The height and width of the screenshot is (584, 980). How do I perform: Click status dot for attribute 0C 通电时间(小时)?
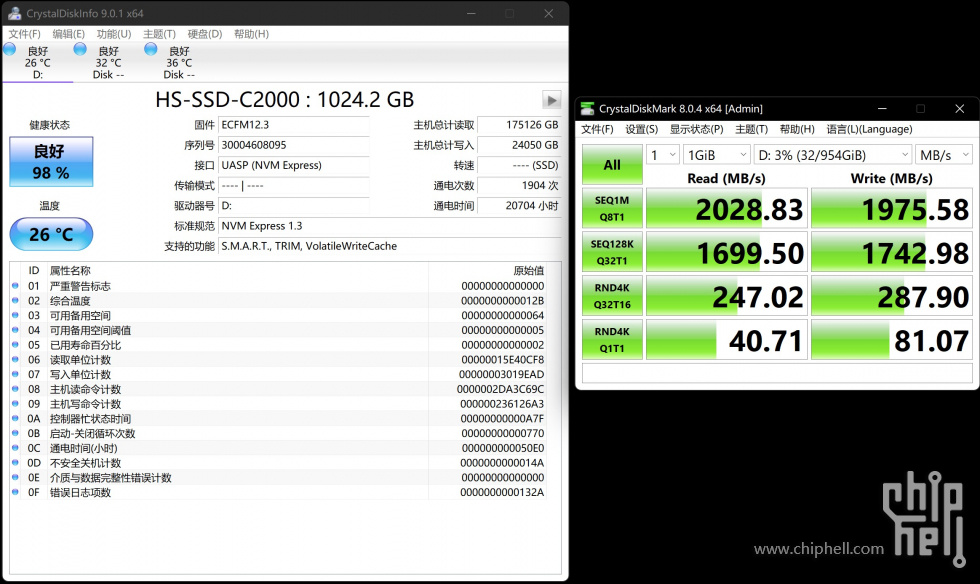pyautogui.click(x=16, y=448)
